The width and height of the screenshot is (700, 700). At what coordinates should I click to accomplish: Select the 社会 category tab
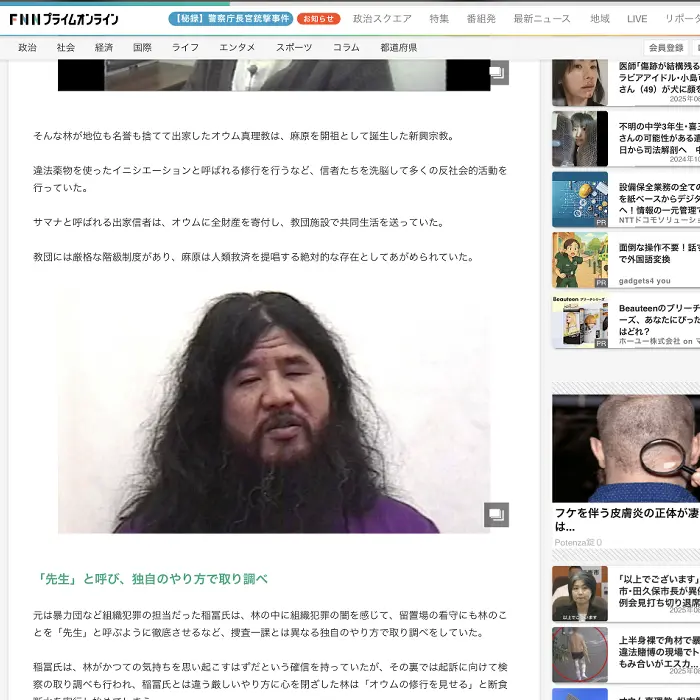click(x=66, y=47)
